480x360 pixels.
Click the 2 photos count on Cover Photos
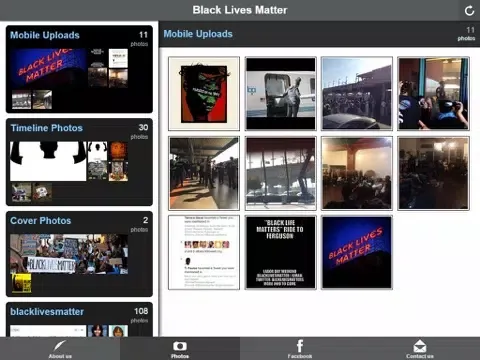pyautogui.click(x=140, y=224)
